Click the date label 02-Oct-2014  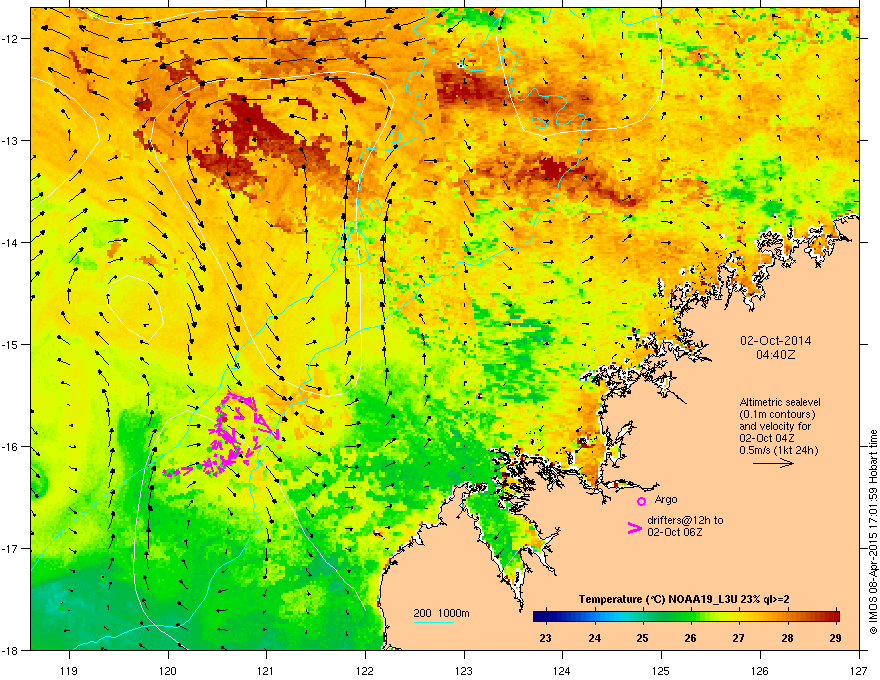click(x=776, y=341)
